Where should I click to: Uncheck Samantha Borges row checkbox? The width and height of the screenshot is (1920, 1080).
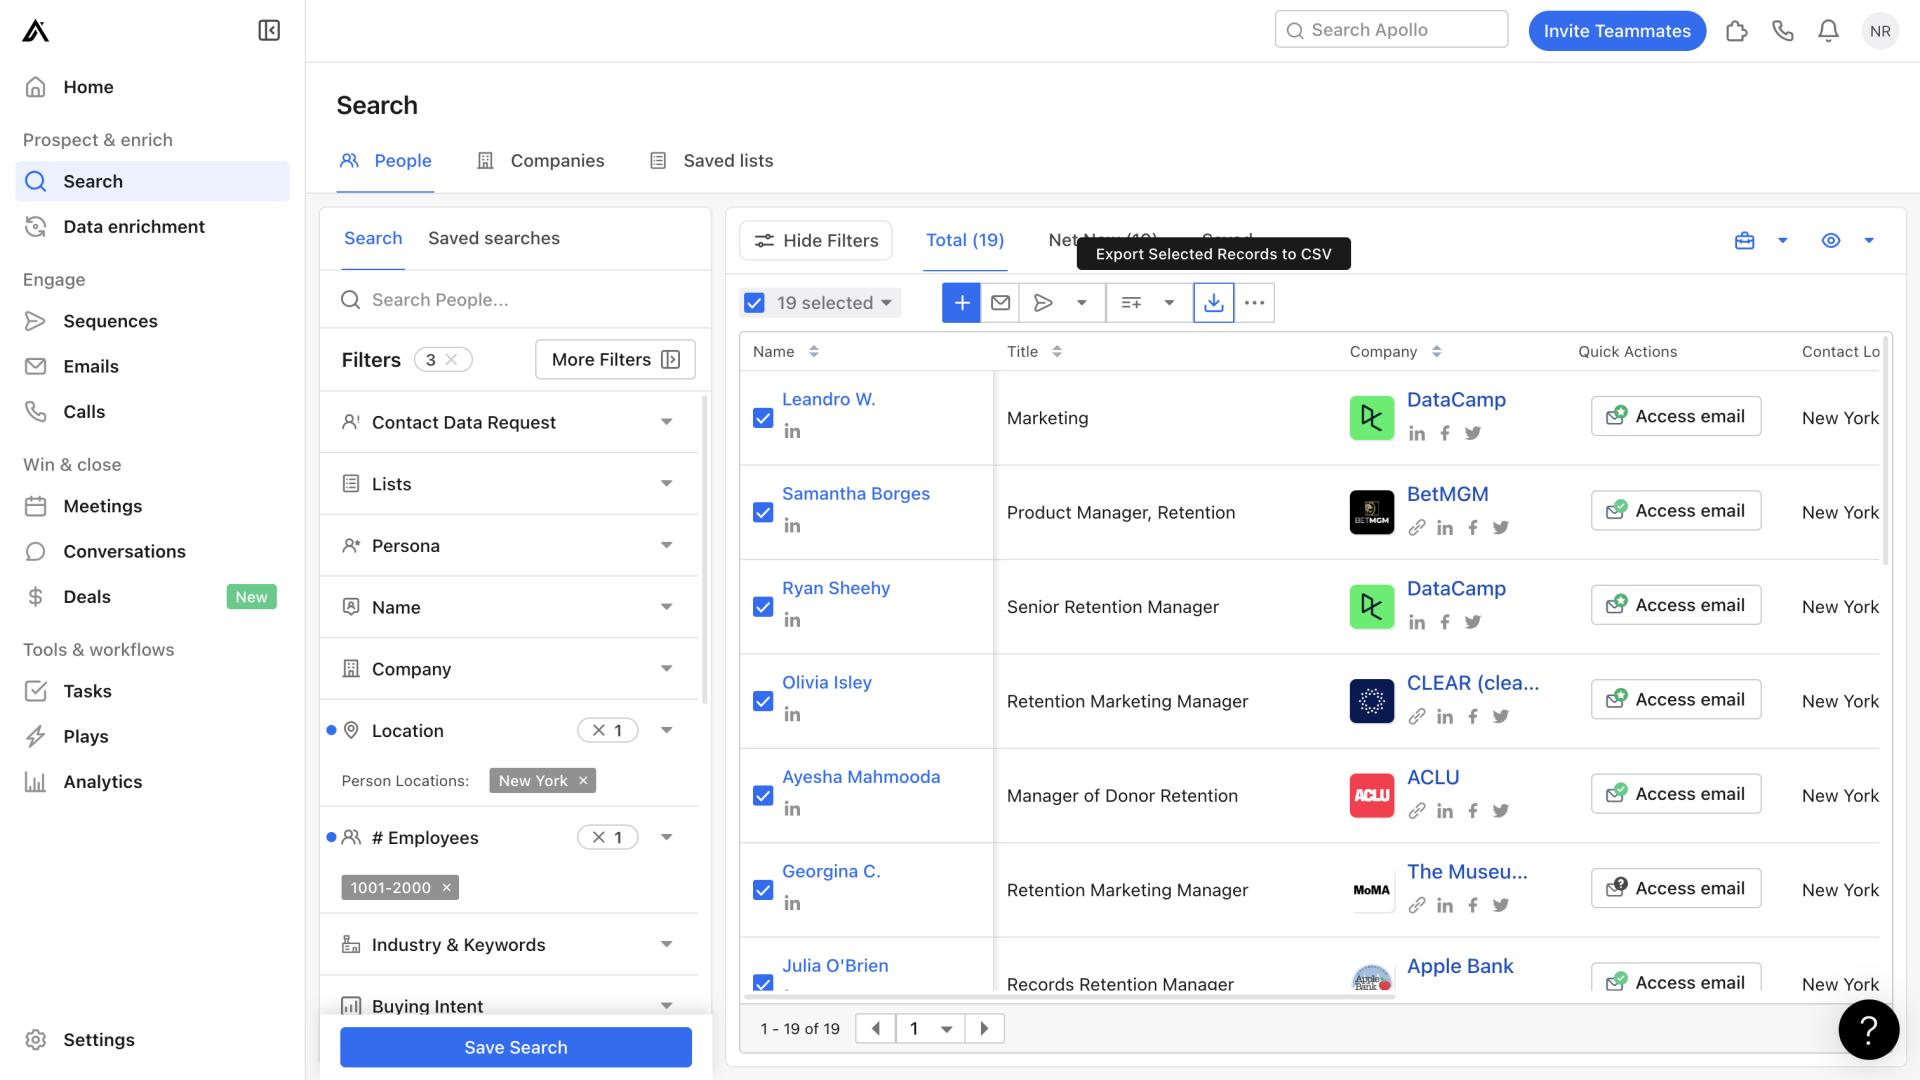[763, 512]
